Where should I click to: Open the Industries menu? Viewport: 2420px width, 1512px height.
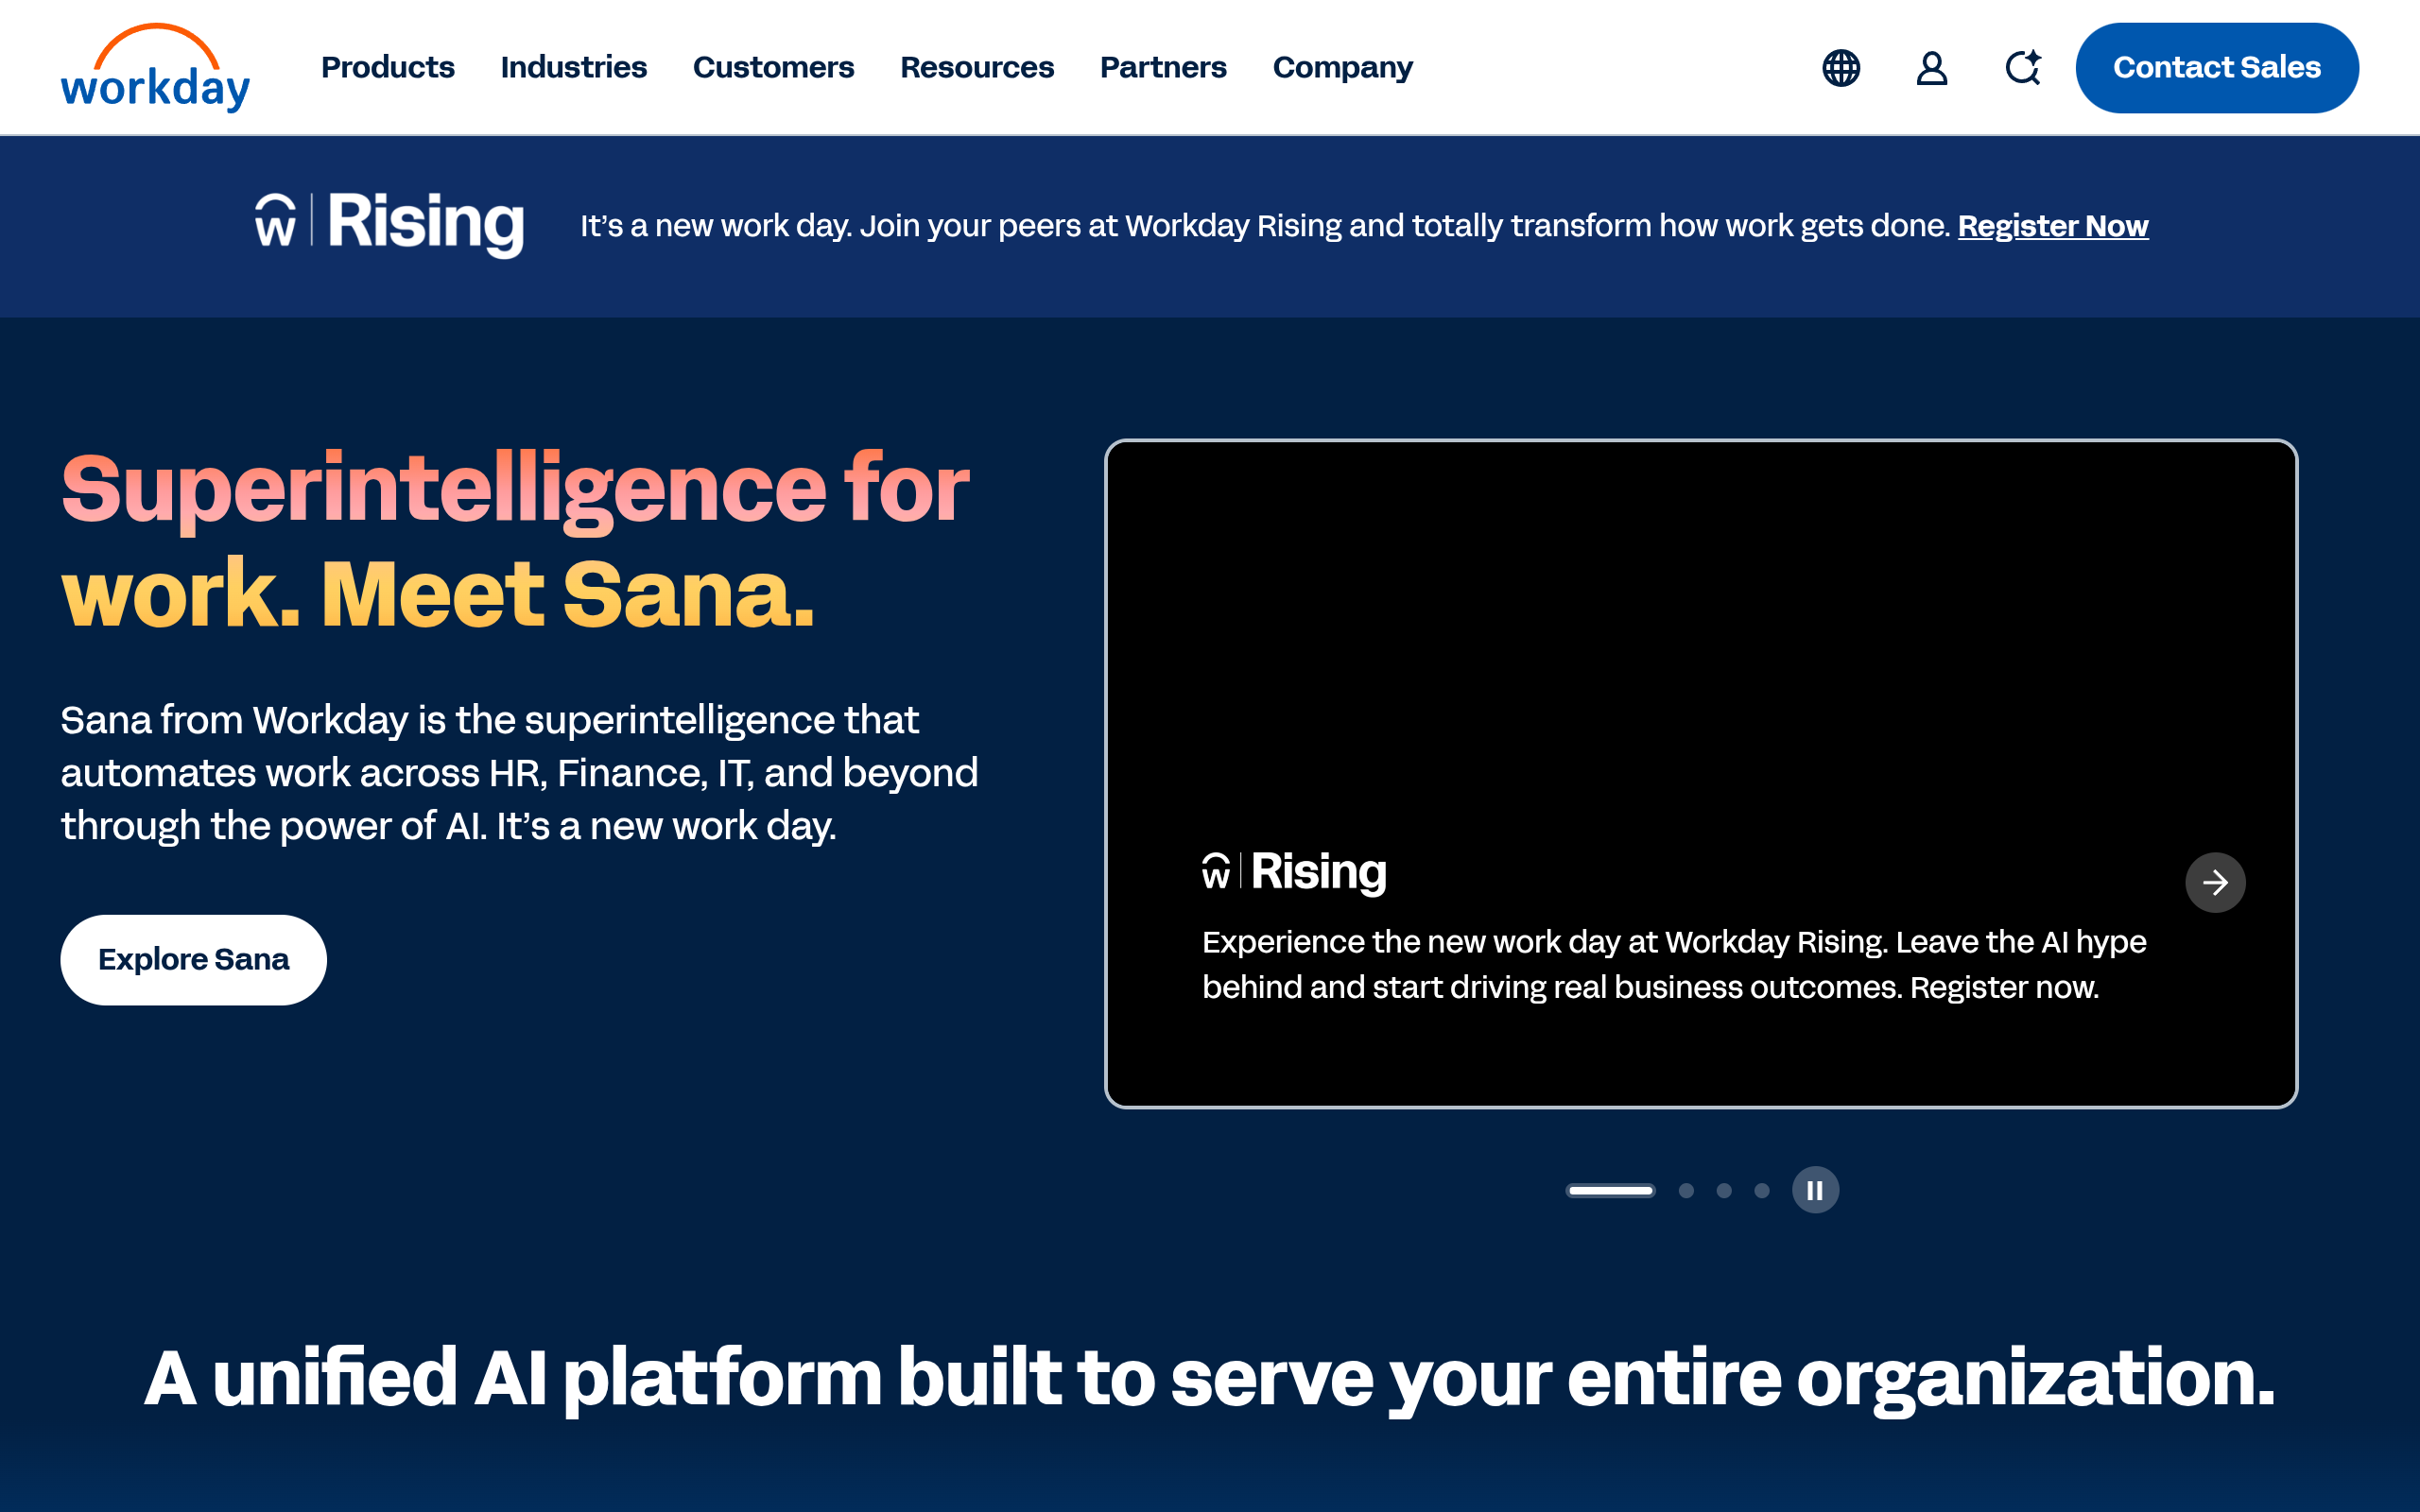(x=574, y=67)
